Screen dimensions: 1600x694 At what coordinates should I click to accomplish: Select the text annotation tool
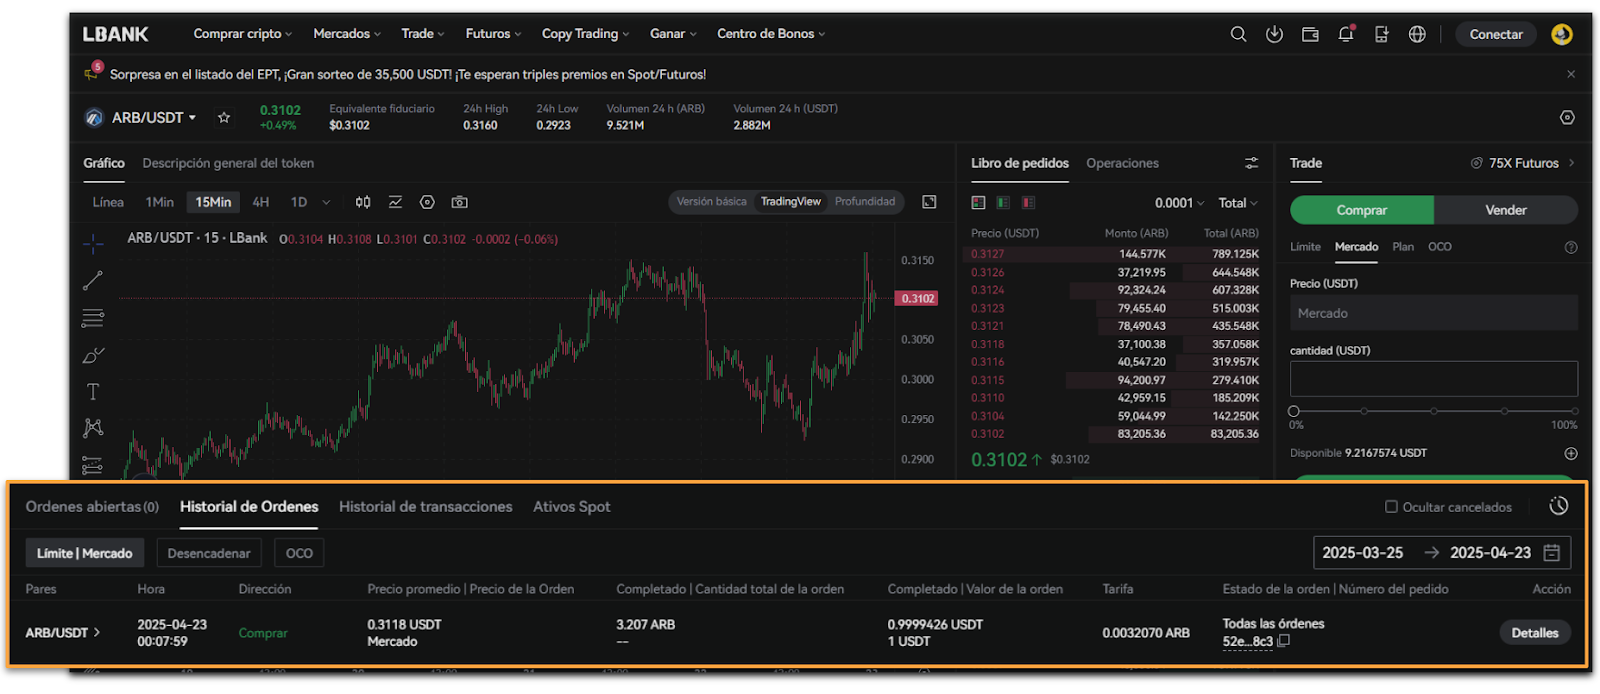pyautogui.click(x=93, y=392)
